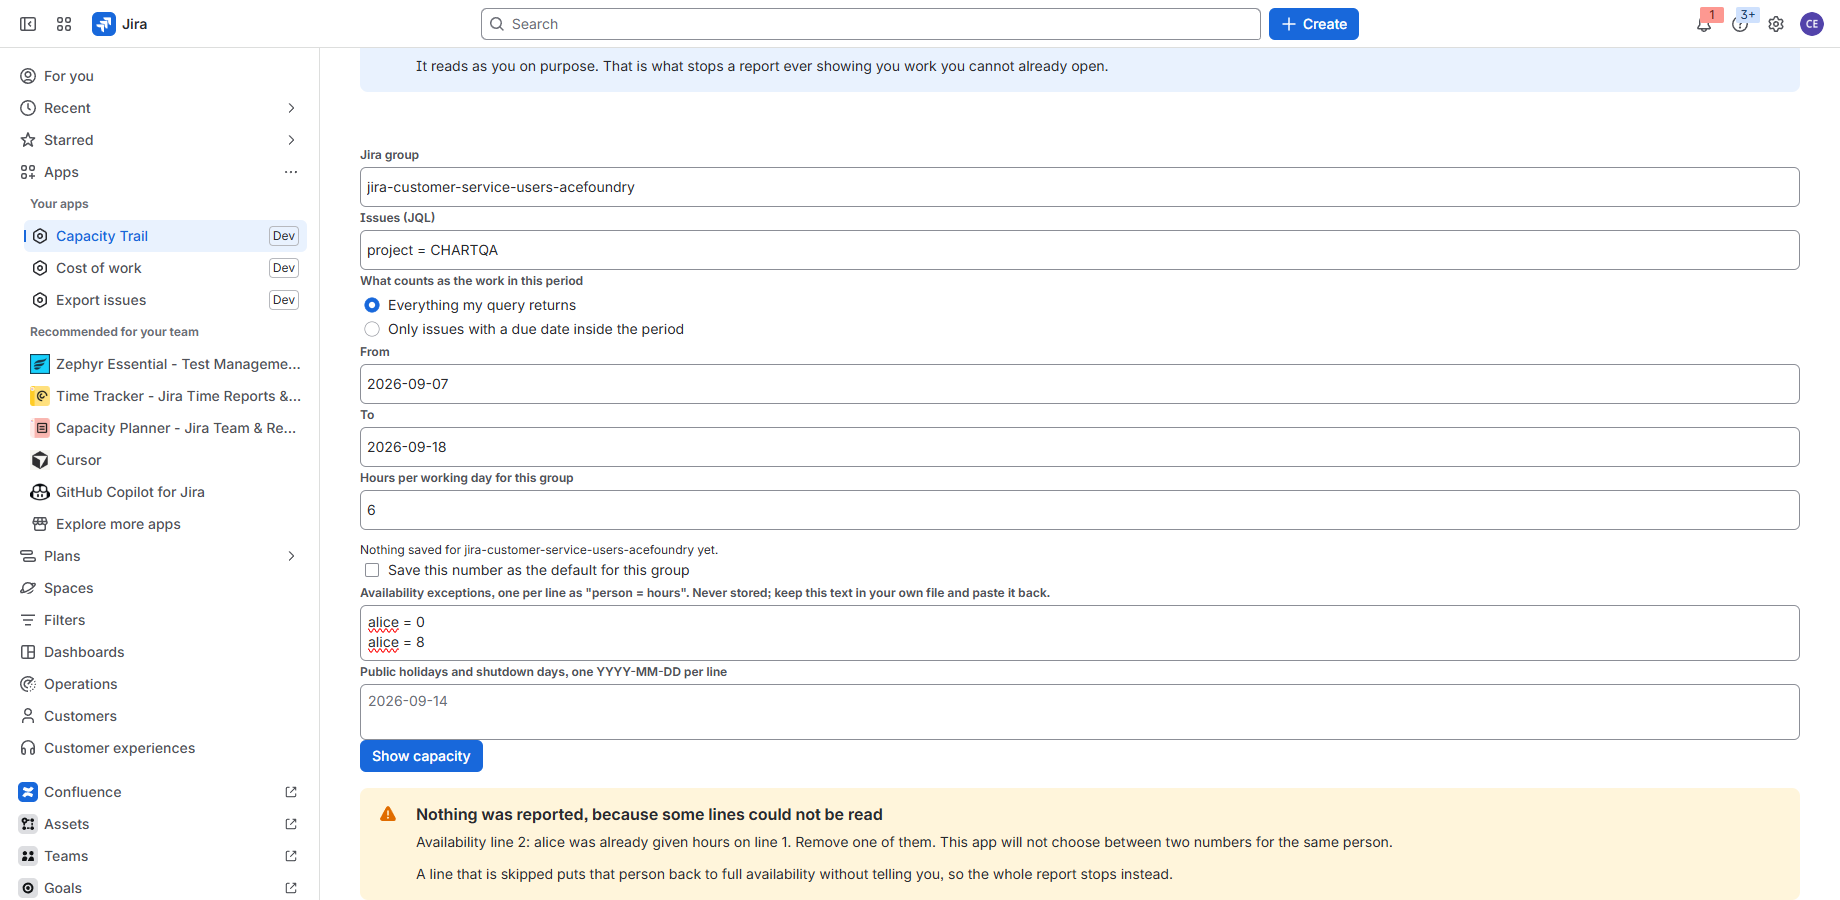This screenshot has height=900, width=1840.
Task: Open Assets from the sidebar
Action: coord(159,824)
